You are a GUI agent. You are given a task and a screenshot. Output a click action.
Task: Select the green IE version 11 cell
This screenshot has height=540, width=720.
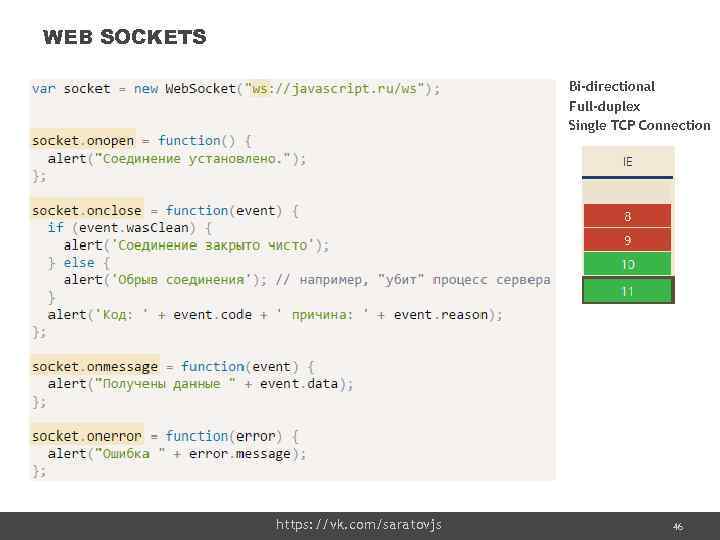(628, 291)
